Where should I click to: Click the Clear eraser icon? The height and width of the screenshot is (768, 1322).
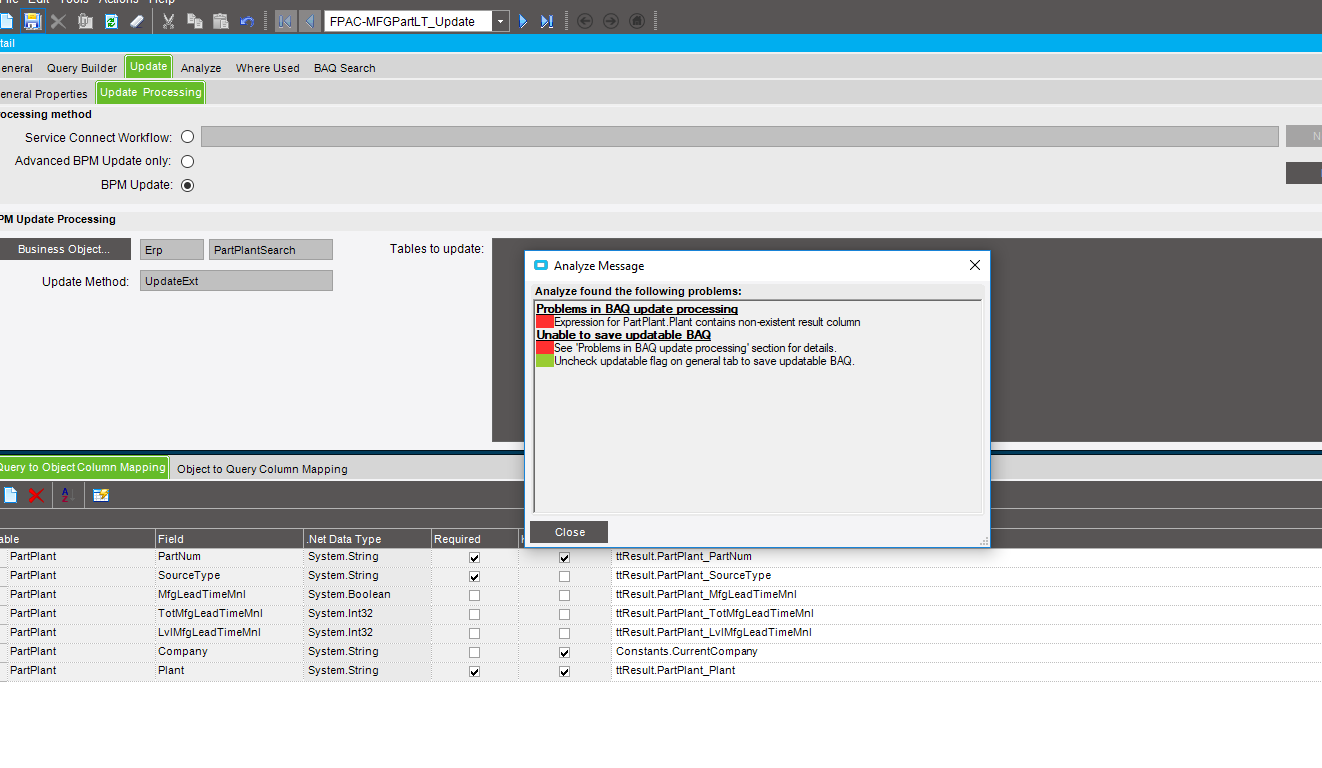click(137, 21)
